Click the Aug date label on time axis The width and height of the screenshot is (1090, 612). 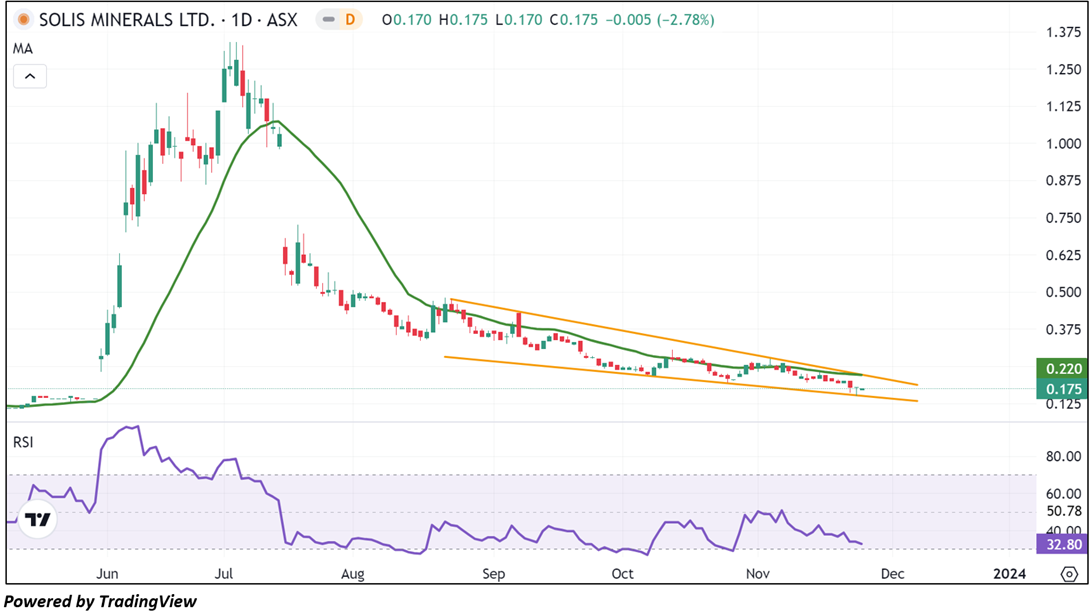click(352, 574)
